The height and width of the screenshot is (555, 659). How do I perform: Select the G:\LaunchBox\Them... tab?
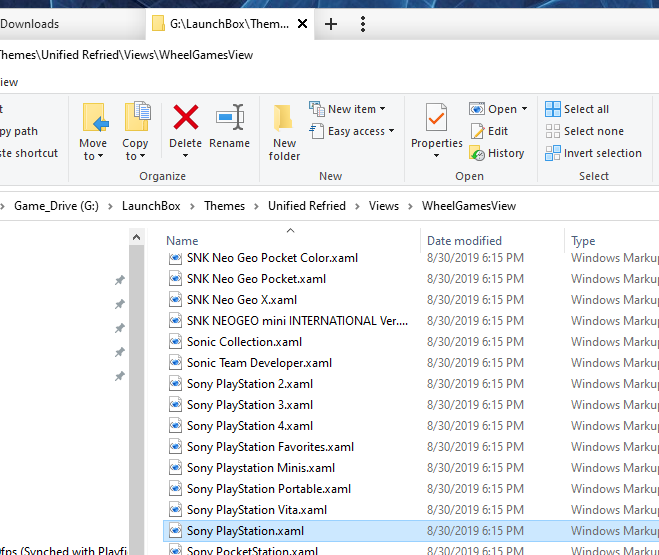[x=229, y=24]
